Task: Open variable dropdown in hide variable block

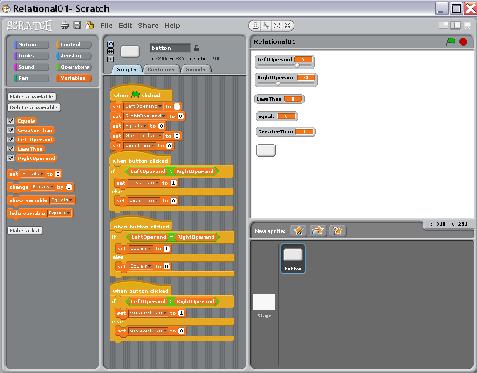Action: click(59, 213)
